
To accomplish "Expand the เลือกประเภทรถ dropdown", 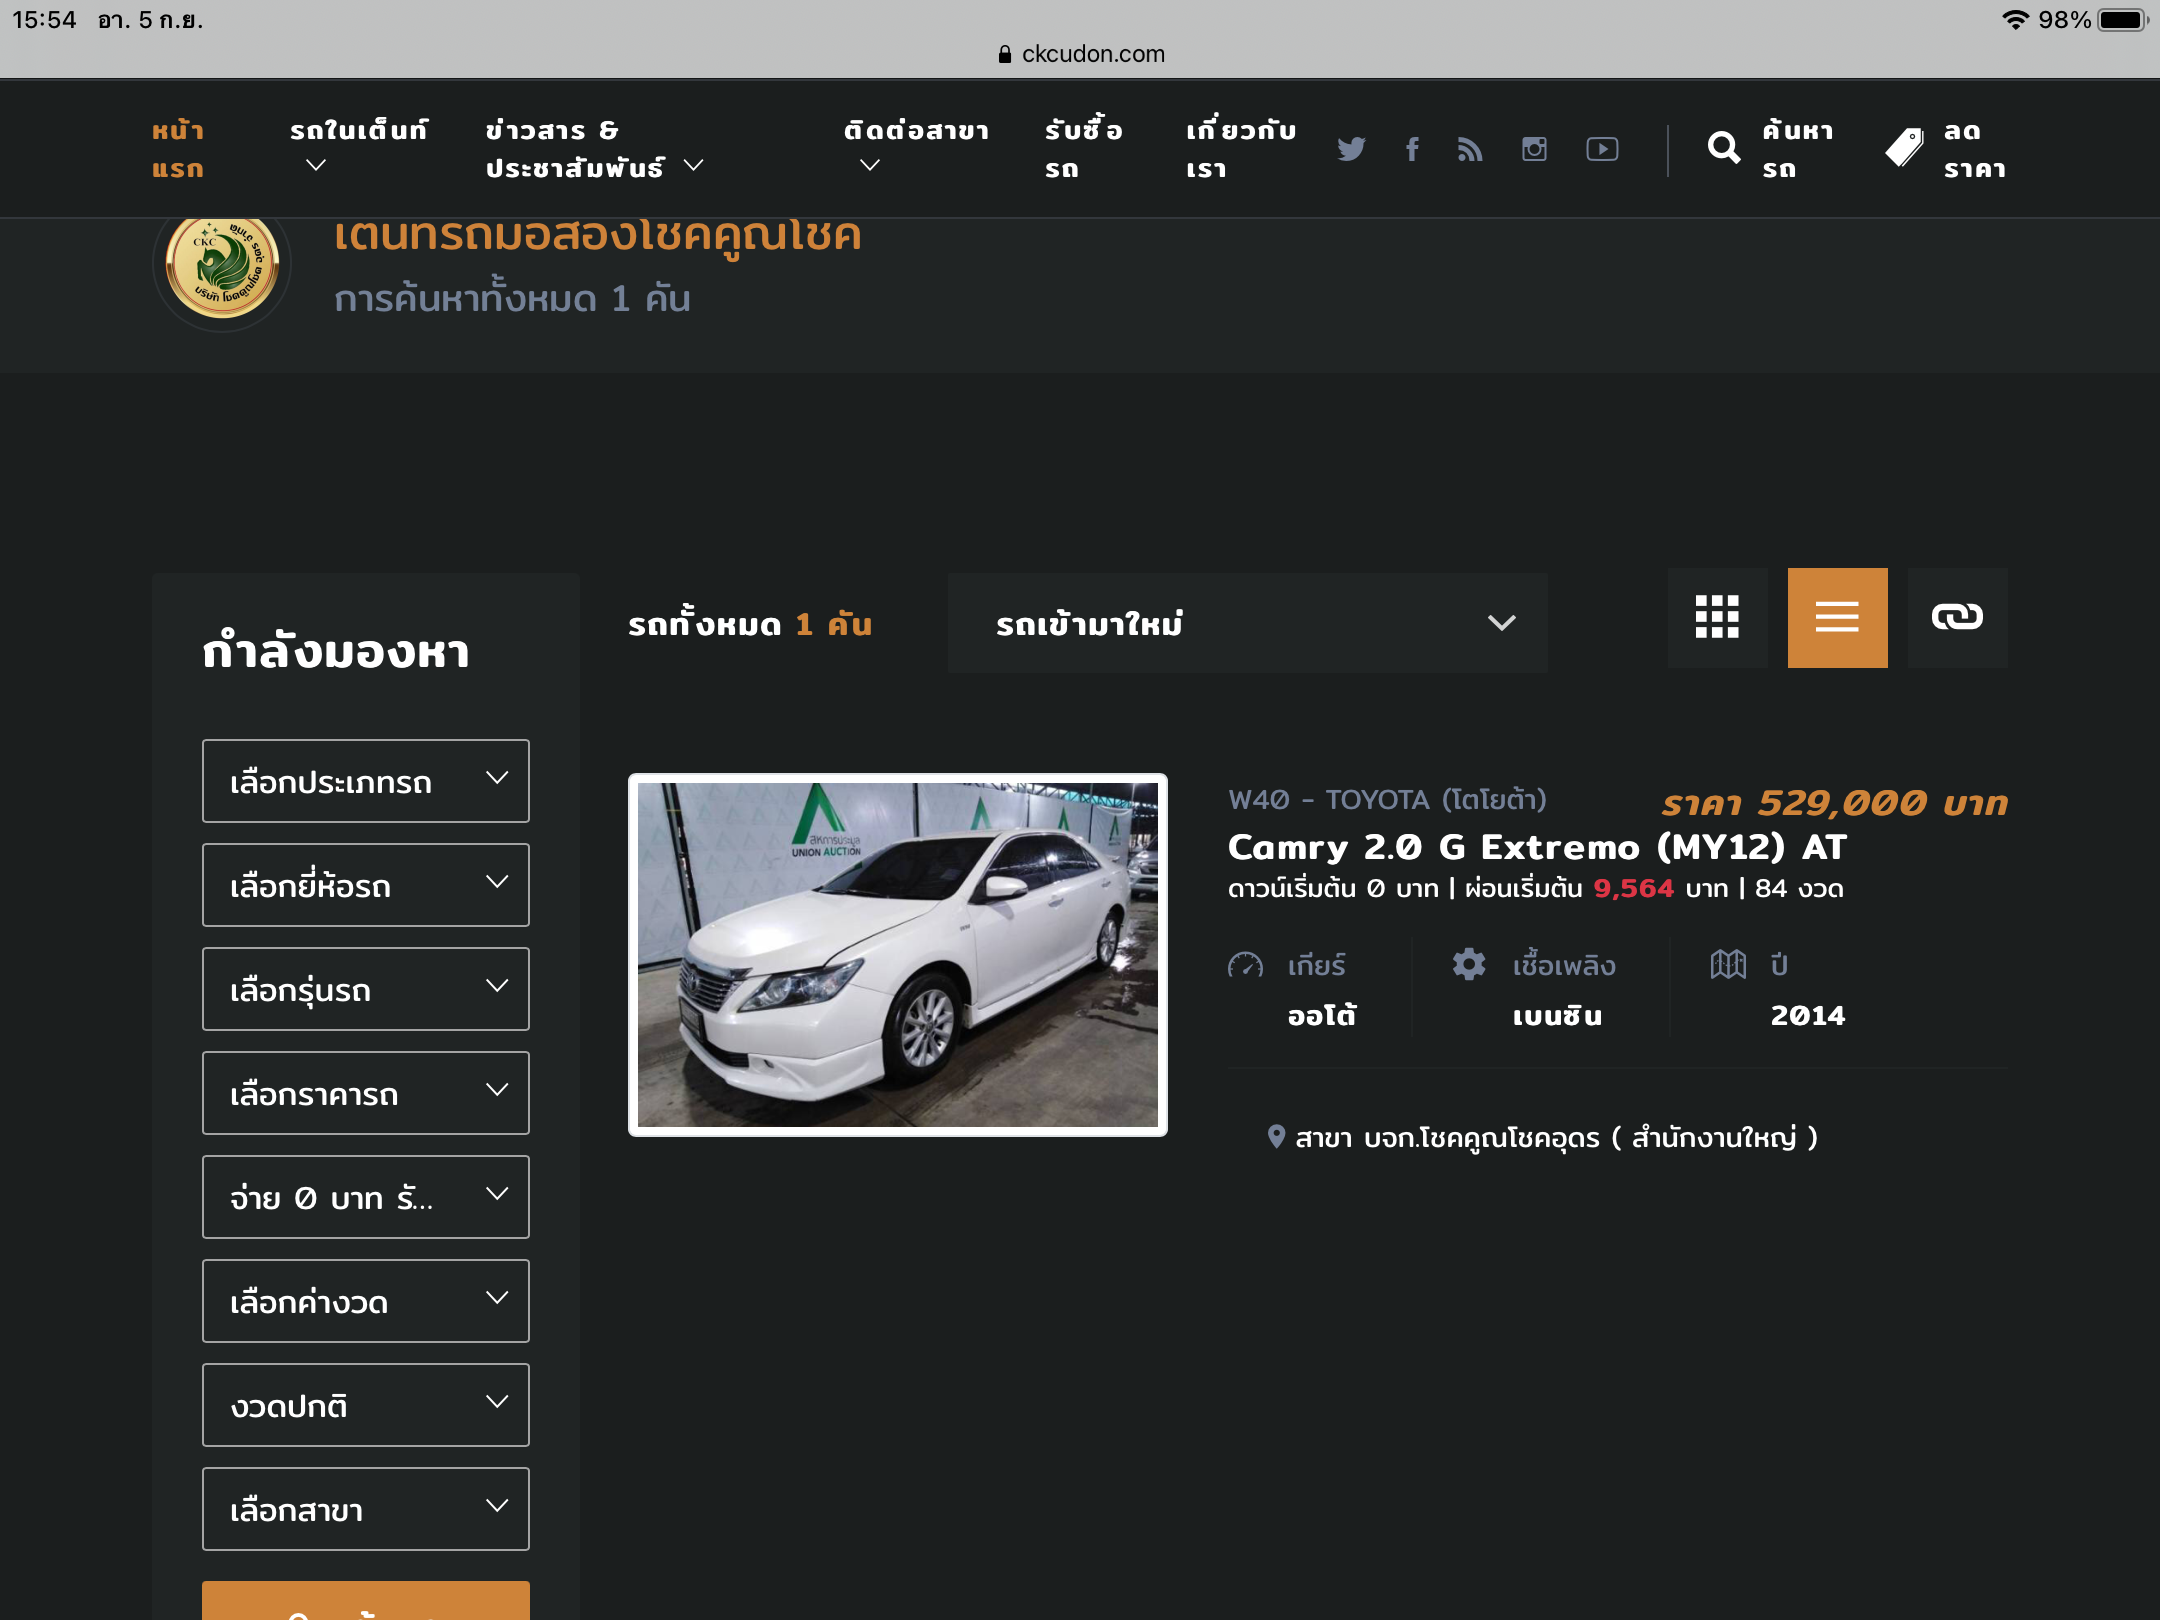I will [x=365, y=781].
